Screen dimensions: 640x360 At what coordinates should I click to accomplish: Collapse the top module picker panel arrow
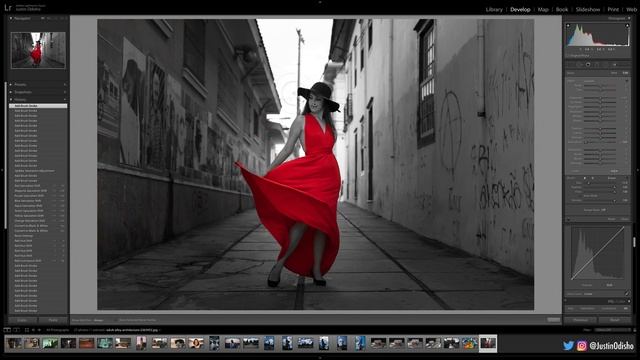[x=320, y=2]
